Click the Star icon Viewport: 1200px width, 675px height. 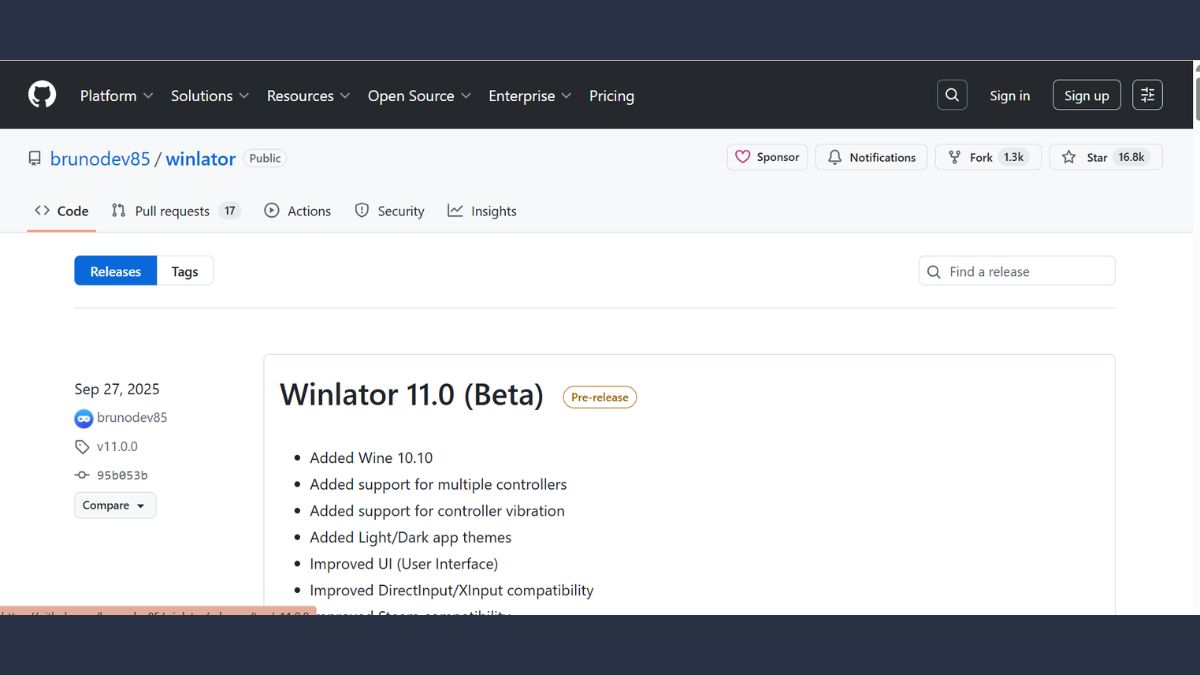click(x=1069, y=157)
